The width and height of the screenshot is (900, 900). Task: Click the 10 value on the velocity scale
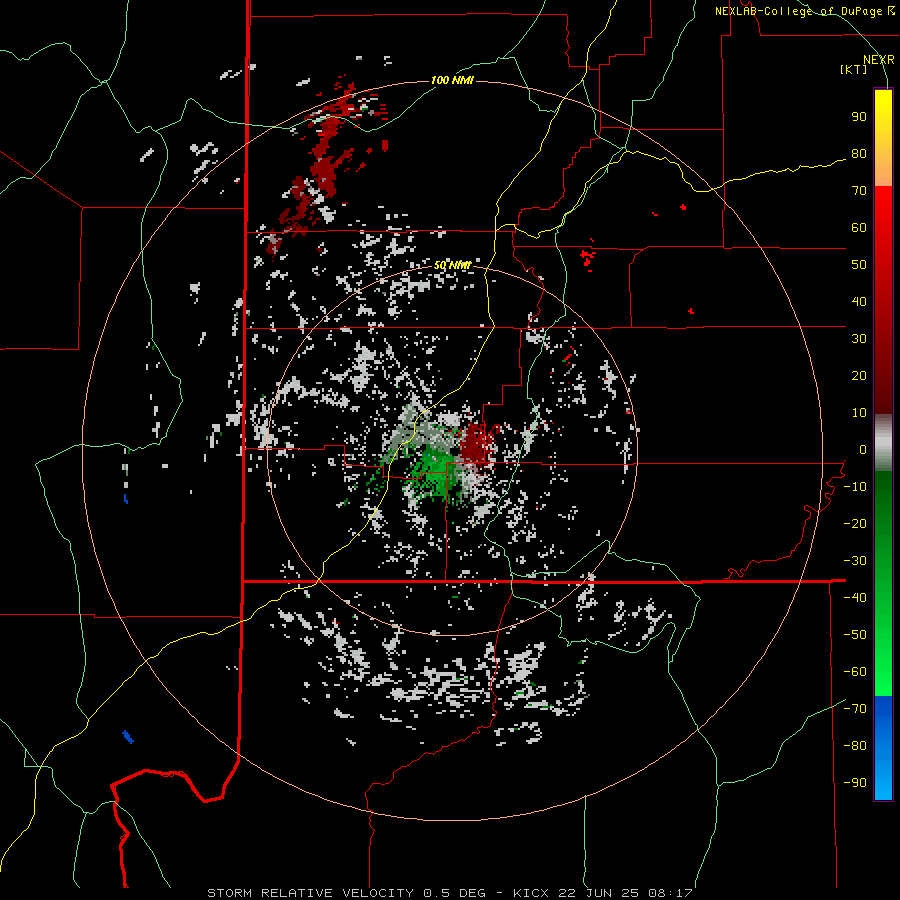[x=859, y=413]
